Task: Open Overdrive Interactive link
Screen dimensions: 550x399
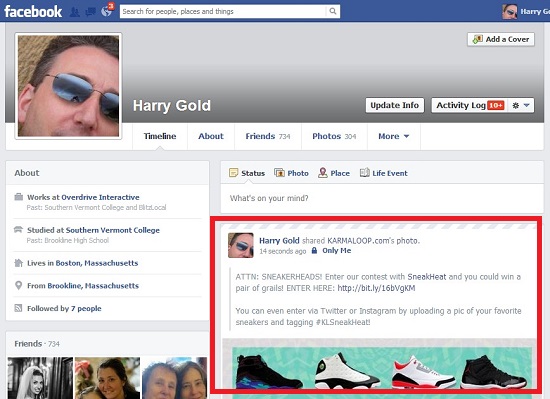Action: tap(100, 197)
